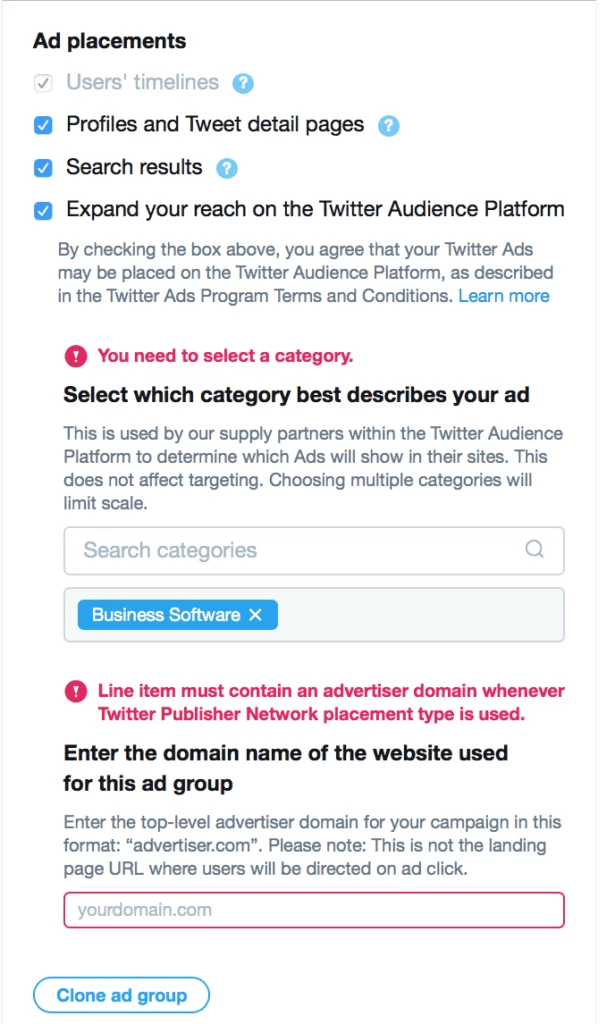Viewport: 615px width, 1024px height.
Task: Disable the Search results placement checkbox
Action: point(43,168)
